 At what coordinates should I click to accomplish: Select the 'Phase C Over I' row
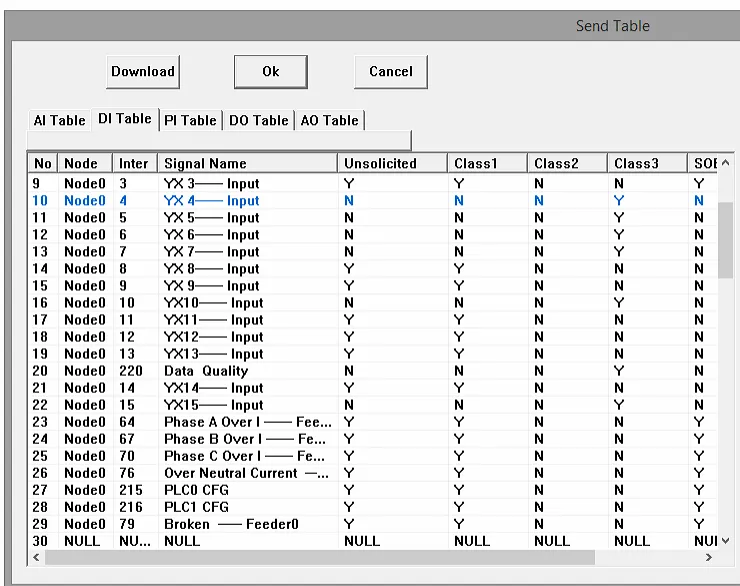[373, 456]
